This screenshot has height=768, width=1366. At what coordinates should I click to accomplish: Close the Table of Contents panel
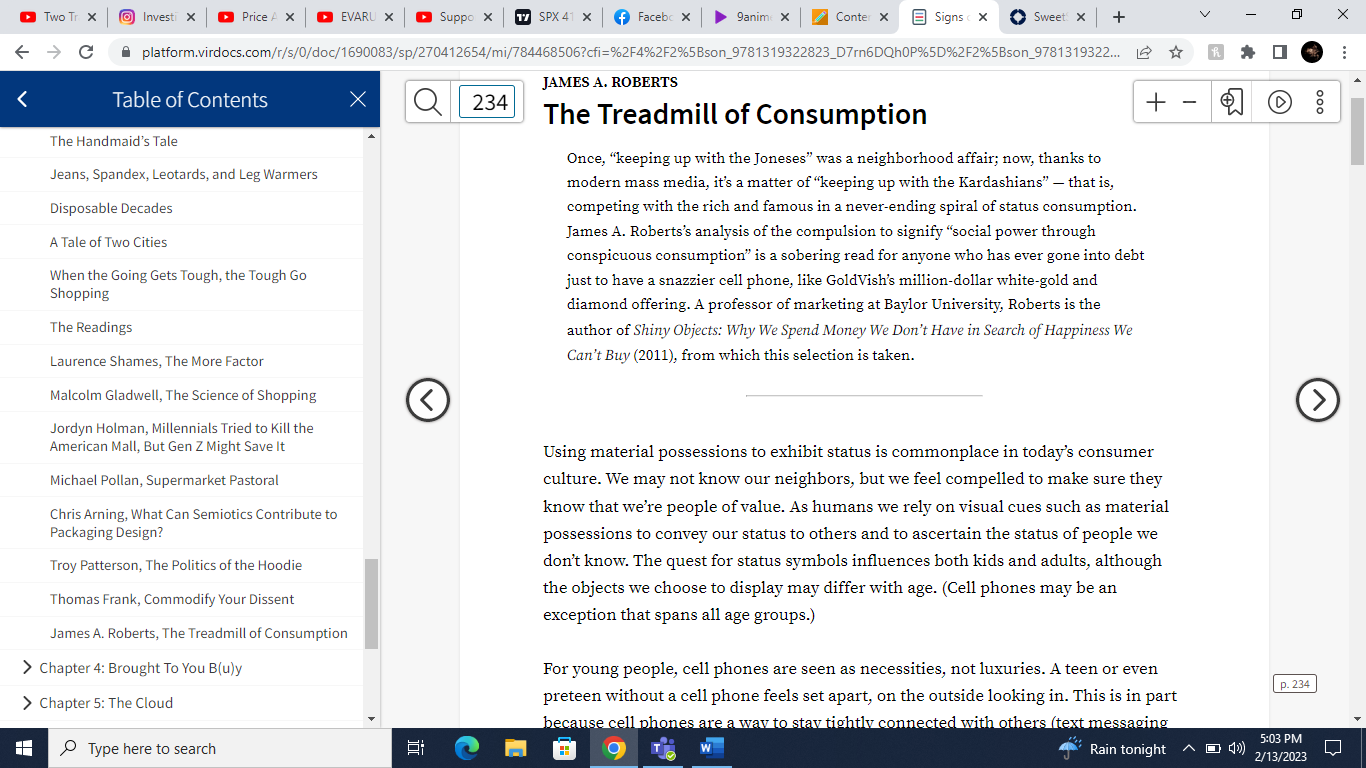click(x=358, y=99)
